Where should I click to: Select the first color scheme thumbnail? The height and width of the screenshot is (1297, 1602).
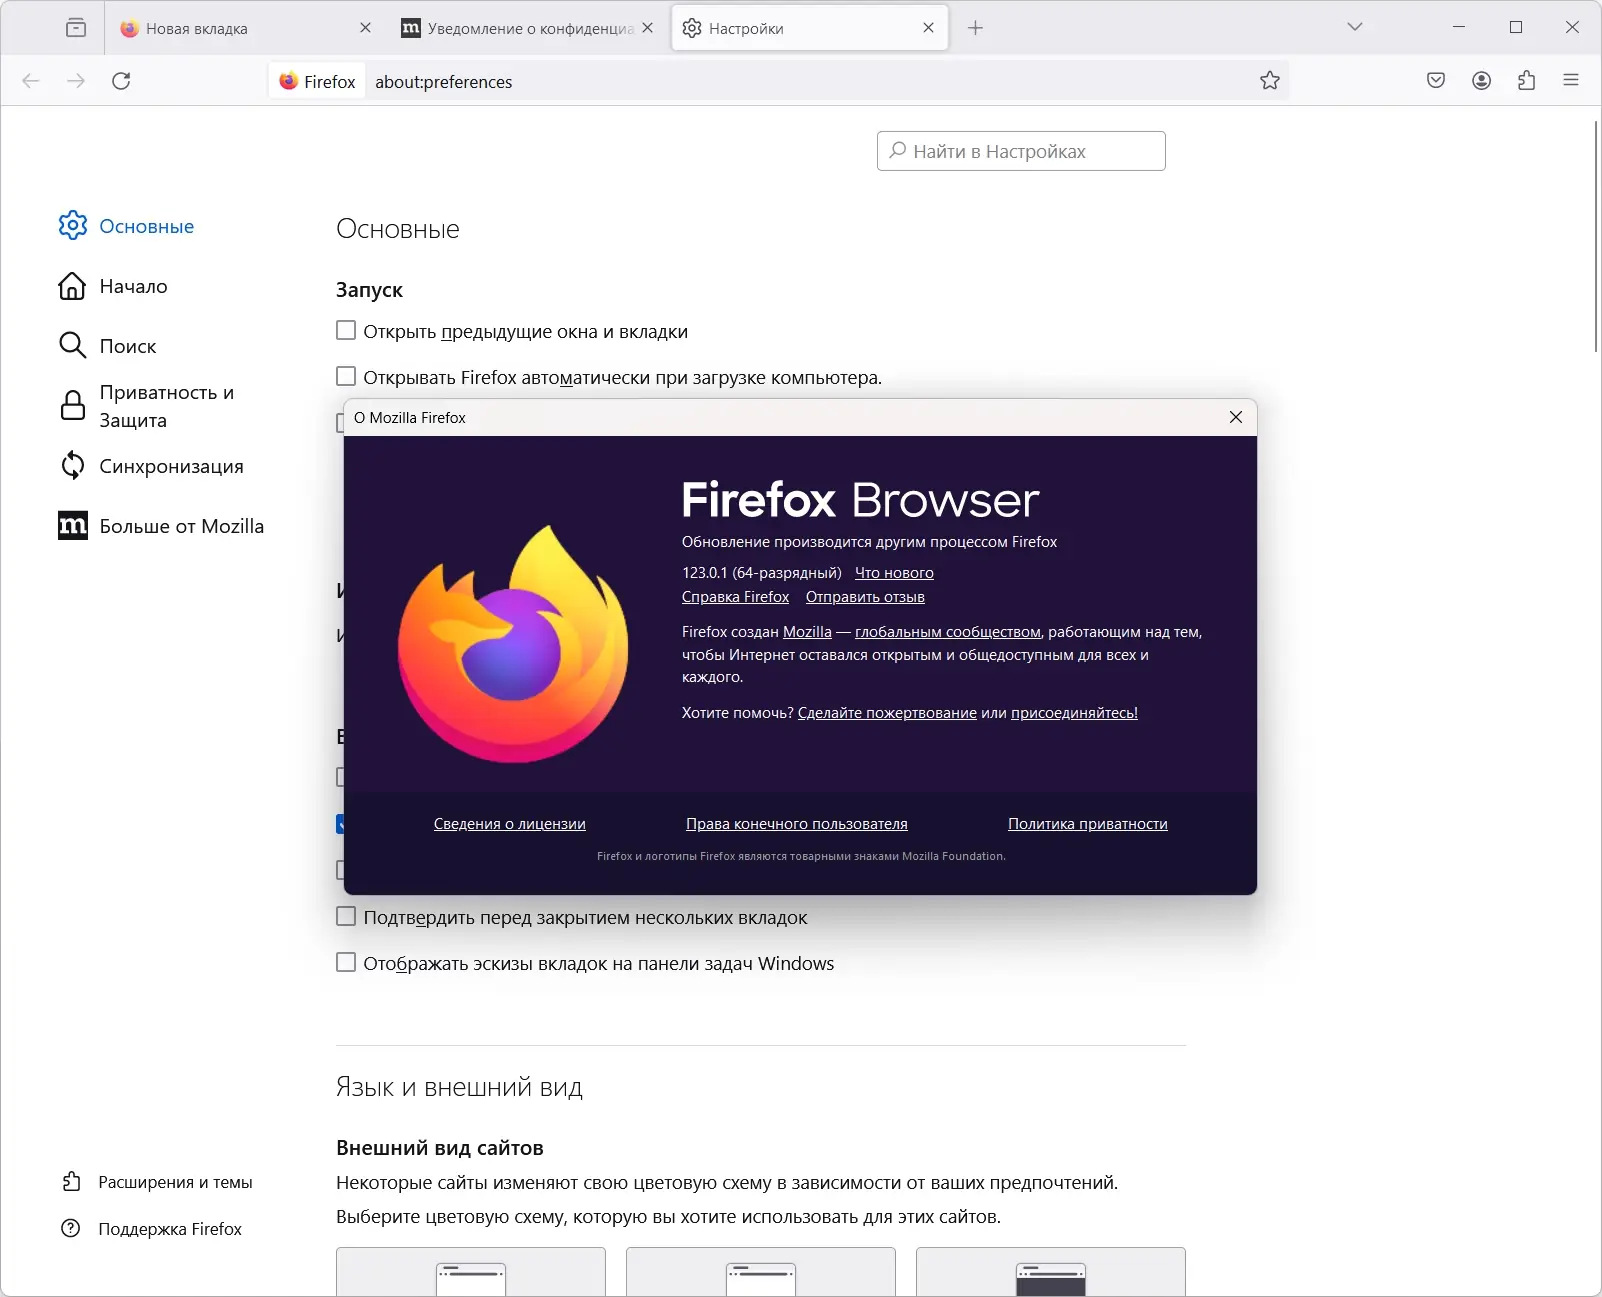pos(471,1277)
